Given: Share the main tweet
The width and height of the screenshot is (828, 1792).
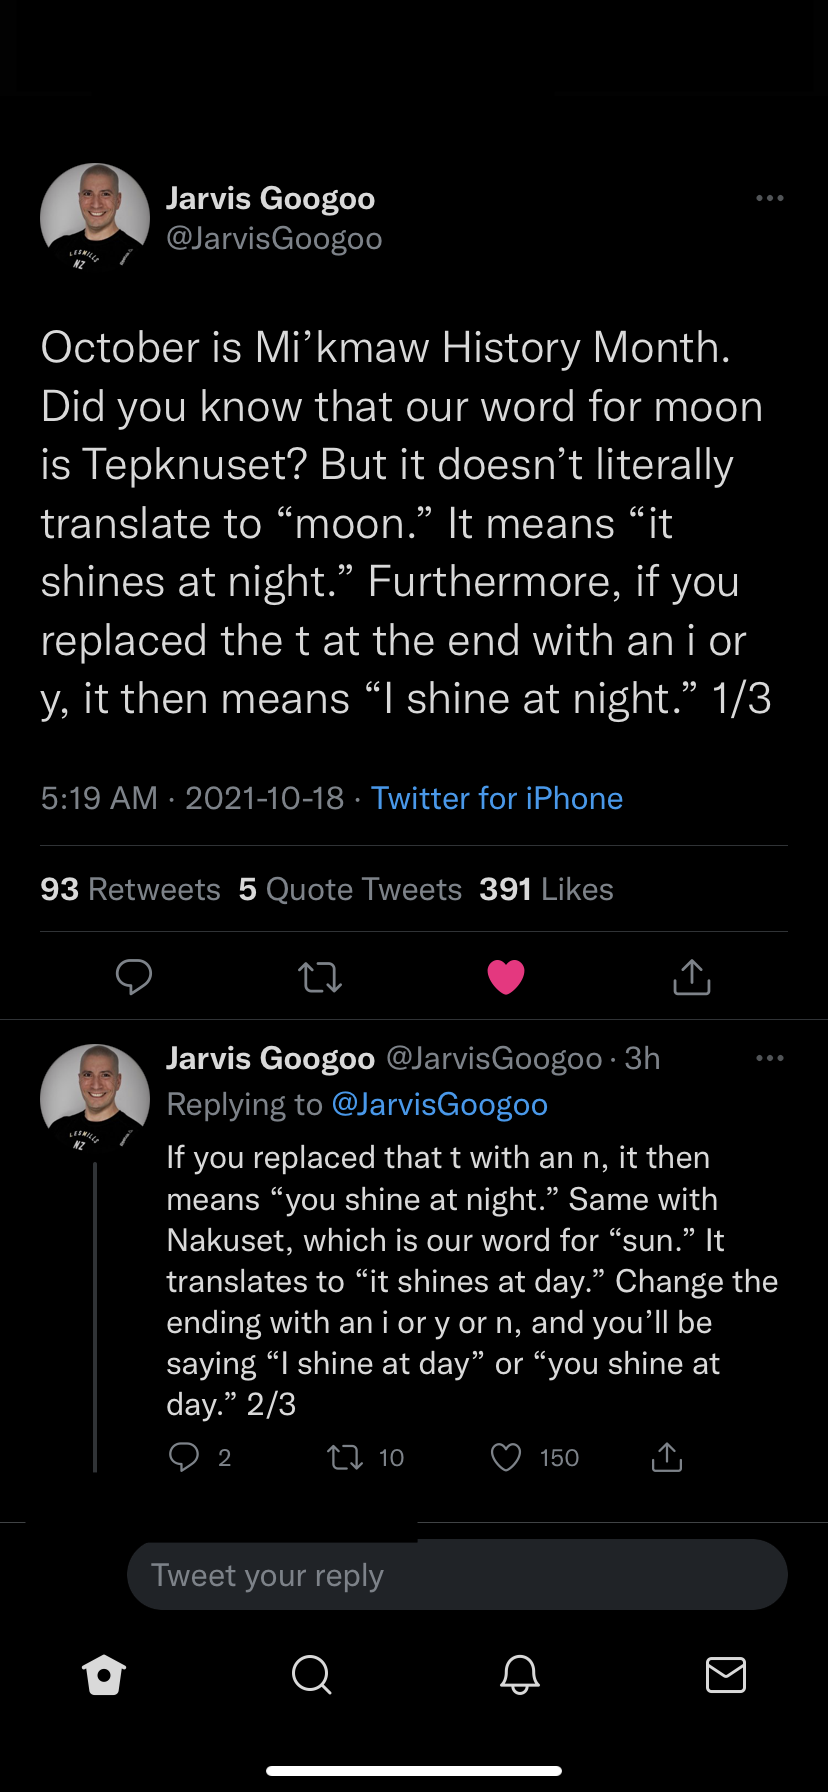Looking at the screenshot, I should point(692,976).
